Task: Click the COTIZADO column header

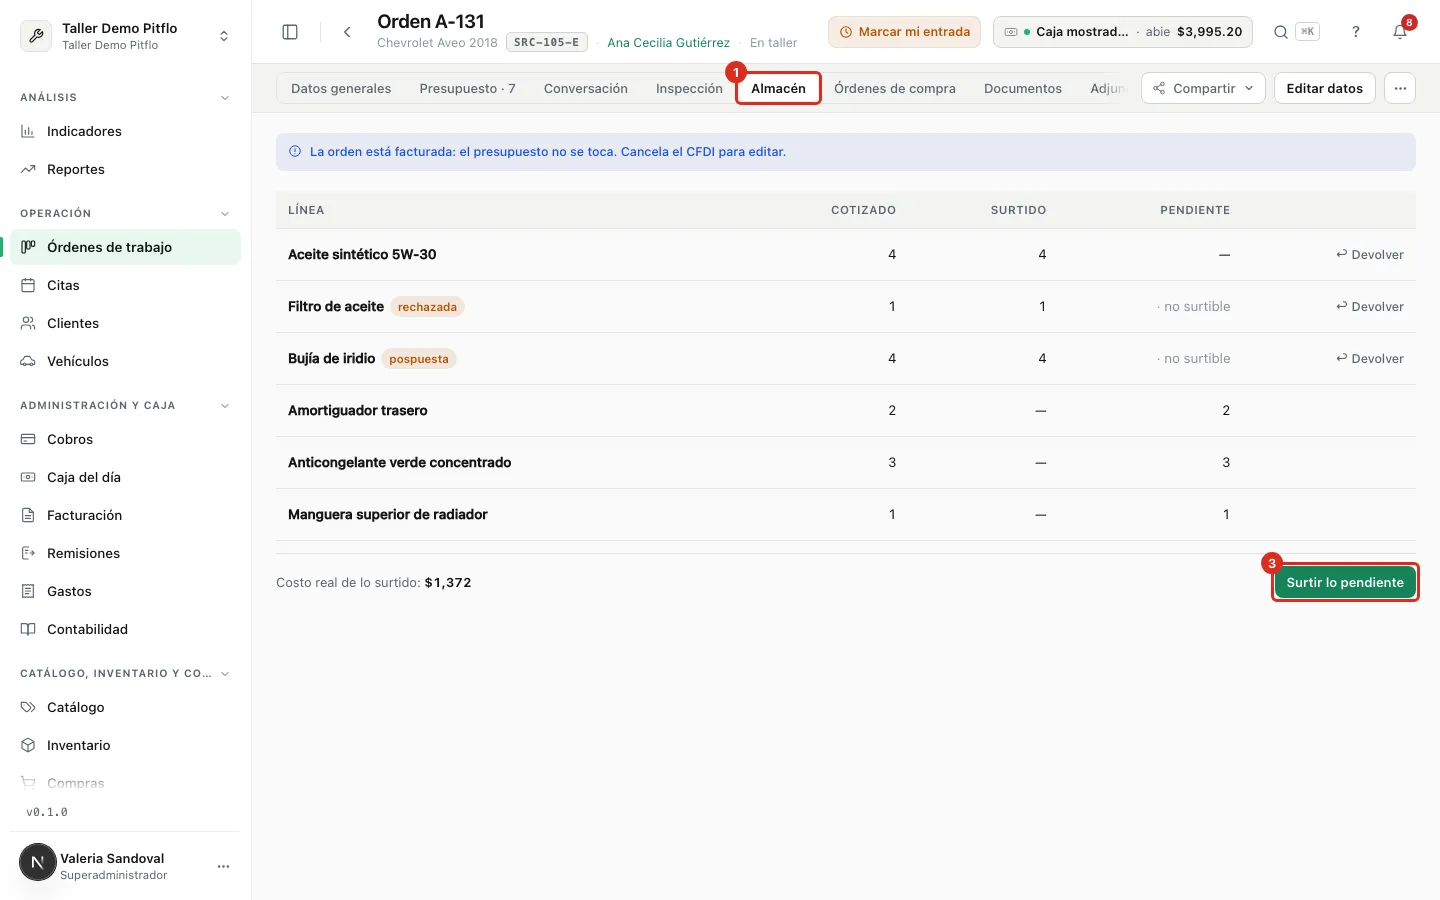Action: [863, 210]
